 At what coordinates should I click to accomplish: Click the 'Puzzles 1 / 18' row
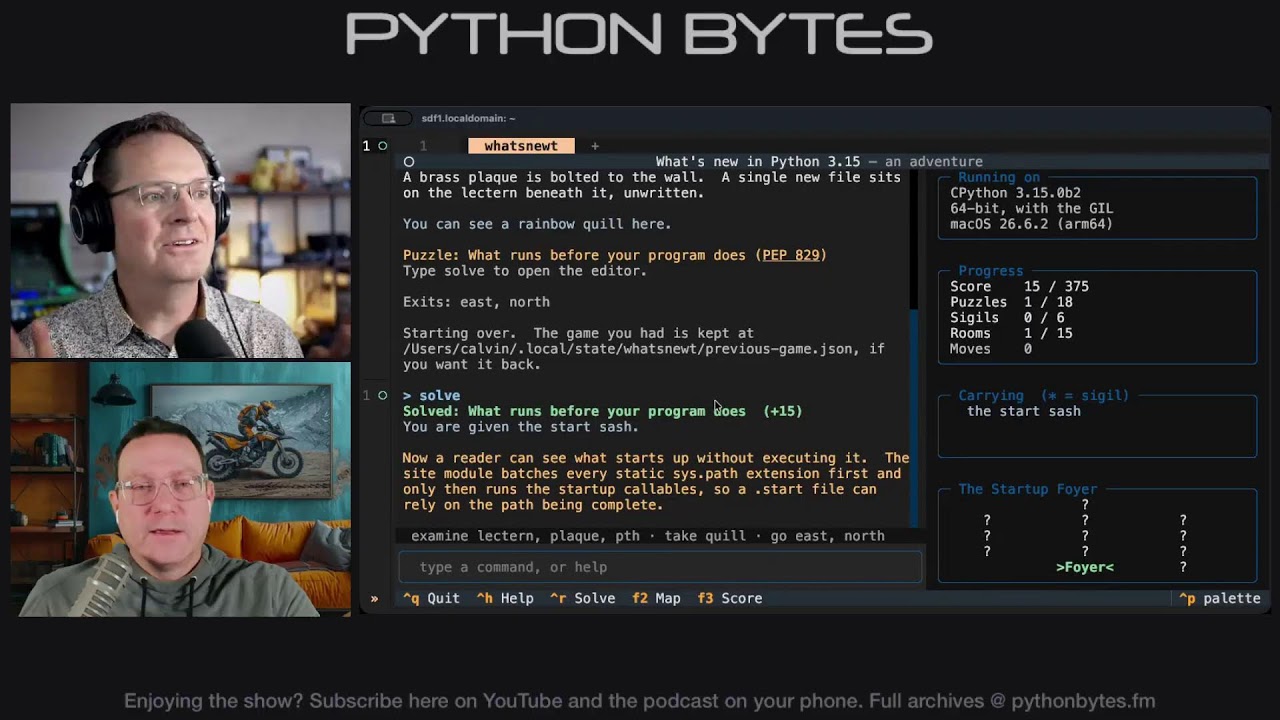point(1011,302)
